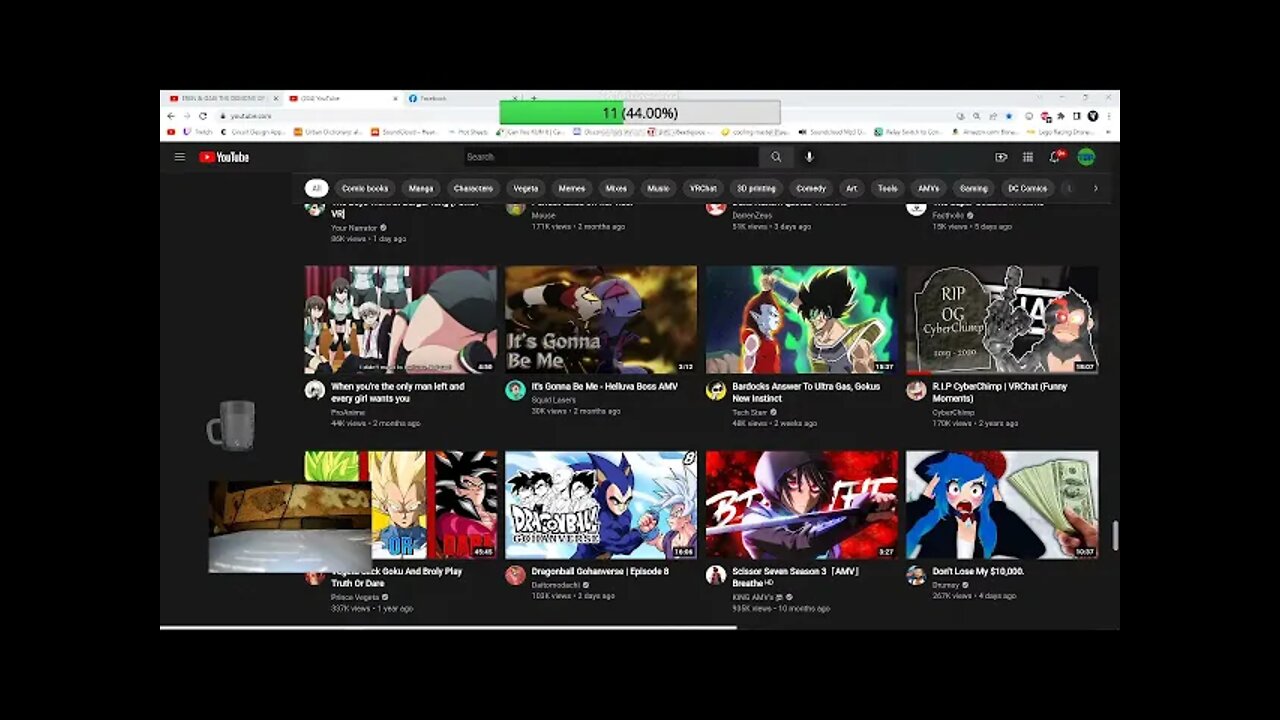The width and height of the screenshot is (1280, 720).
Task: Click the Dragonball Gohanverse thumbnail
Action: pyautogui.click(x=601, y=505)
